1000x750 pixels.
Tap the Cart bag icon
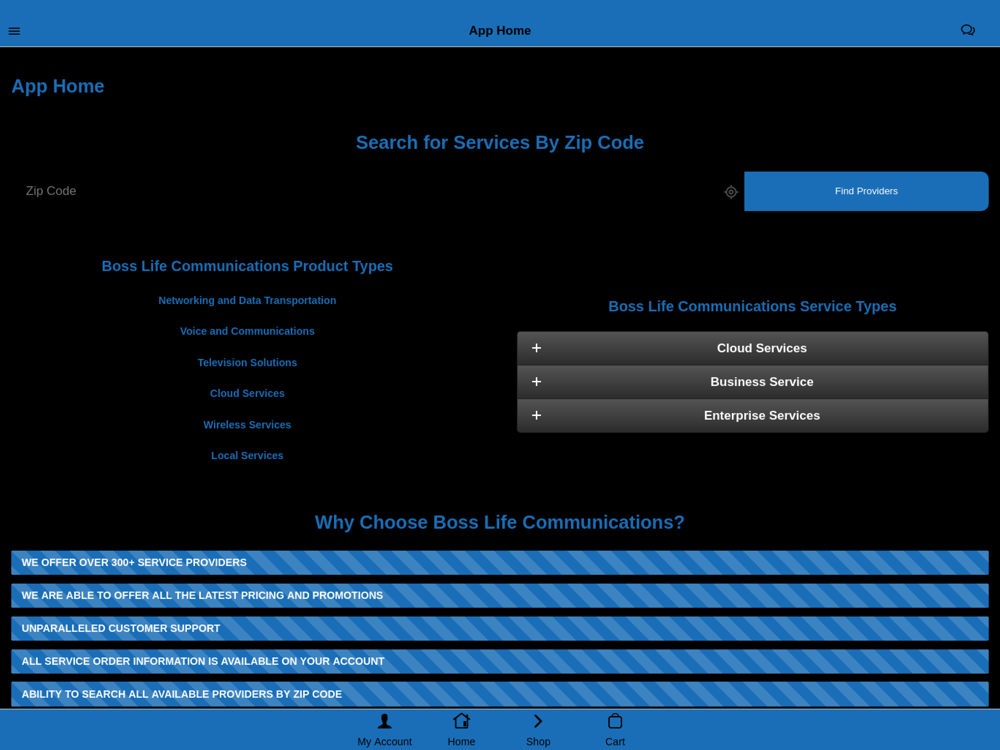pyautogui.click(x=615, y=721)
